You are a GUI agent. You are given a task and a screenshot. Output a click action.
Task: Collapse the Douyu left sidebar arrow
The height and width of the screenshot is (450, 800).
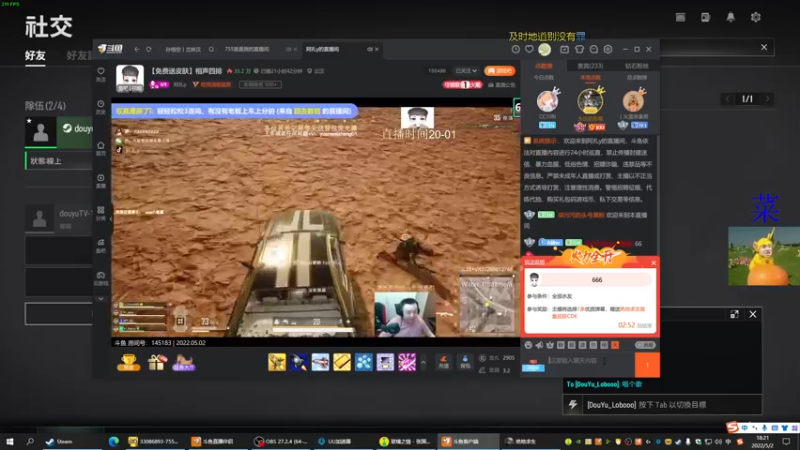[110, 218]
